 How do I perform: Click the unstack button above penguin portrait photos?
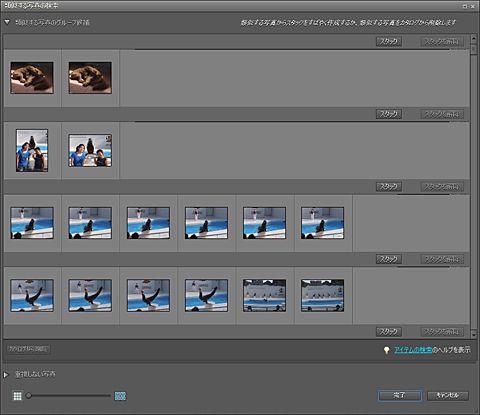tap(442, 114)
